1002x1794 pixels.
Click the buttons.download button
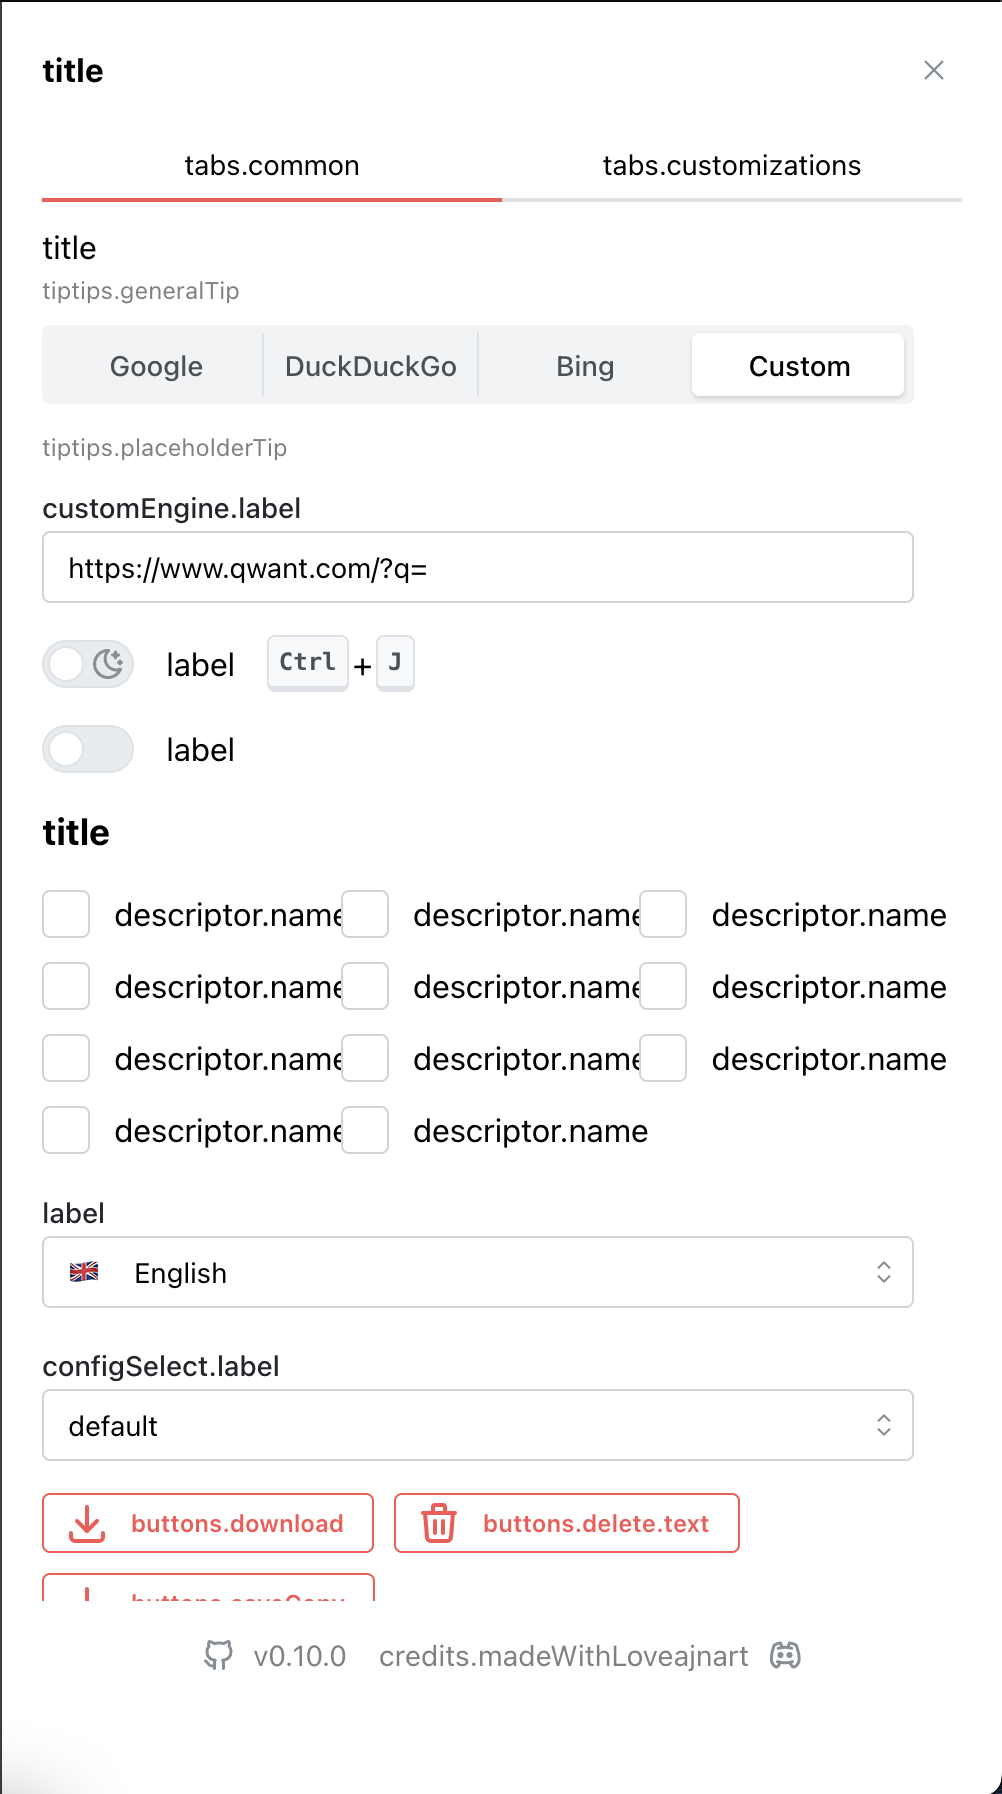[207, 1523]
